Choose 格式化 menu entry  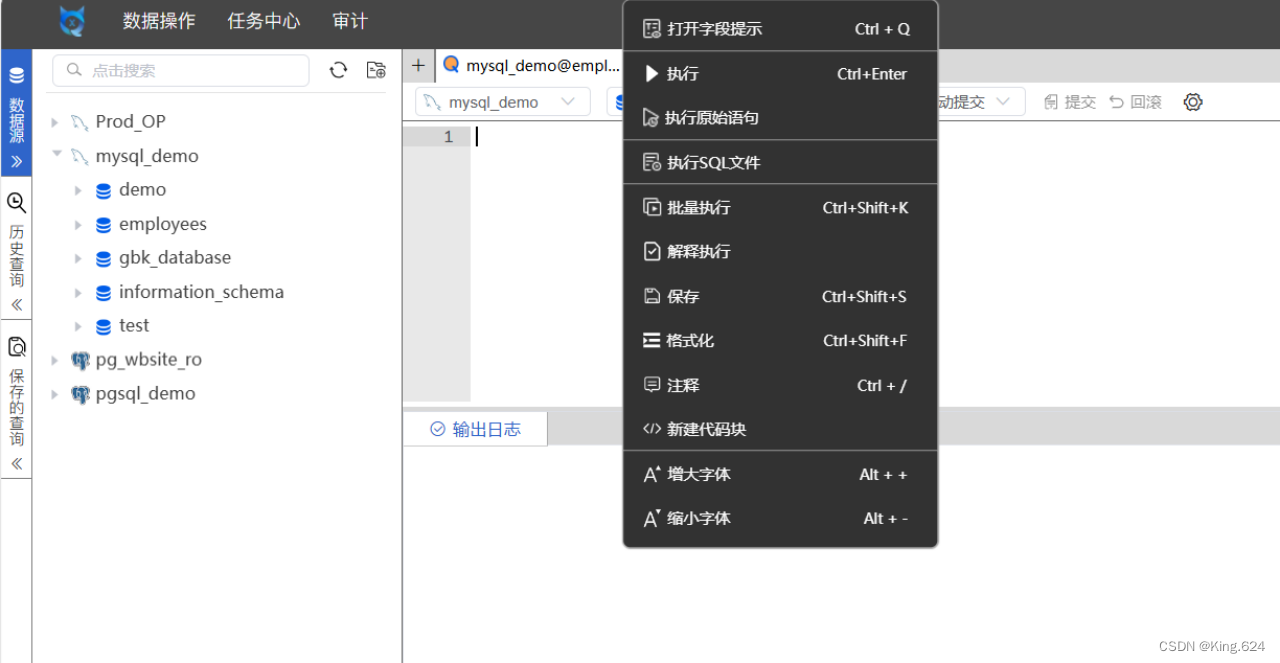click(x=780, y=341)
